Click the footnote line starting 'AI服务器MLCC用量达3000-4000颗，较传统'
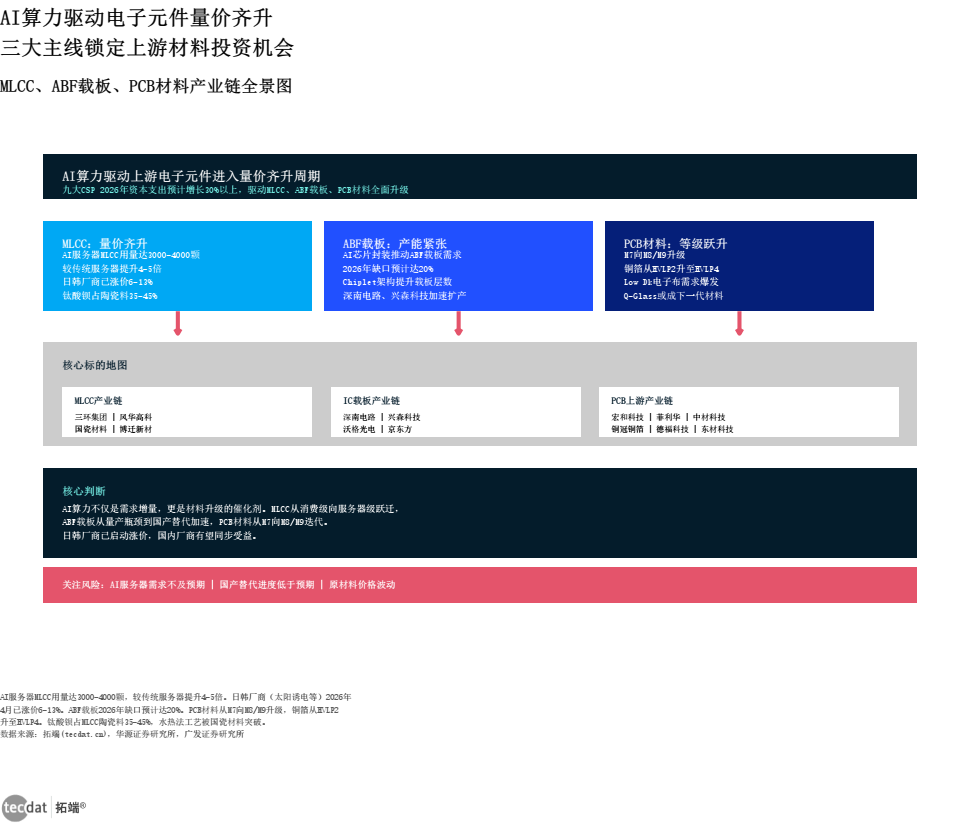 tap(176, 697)
